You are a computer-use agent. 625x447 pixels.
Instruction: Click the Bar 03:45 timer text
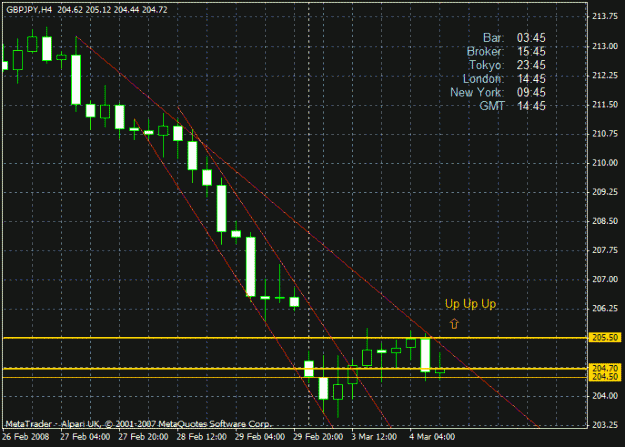point(514,38)
